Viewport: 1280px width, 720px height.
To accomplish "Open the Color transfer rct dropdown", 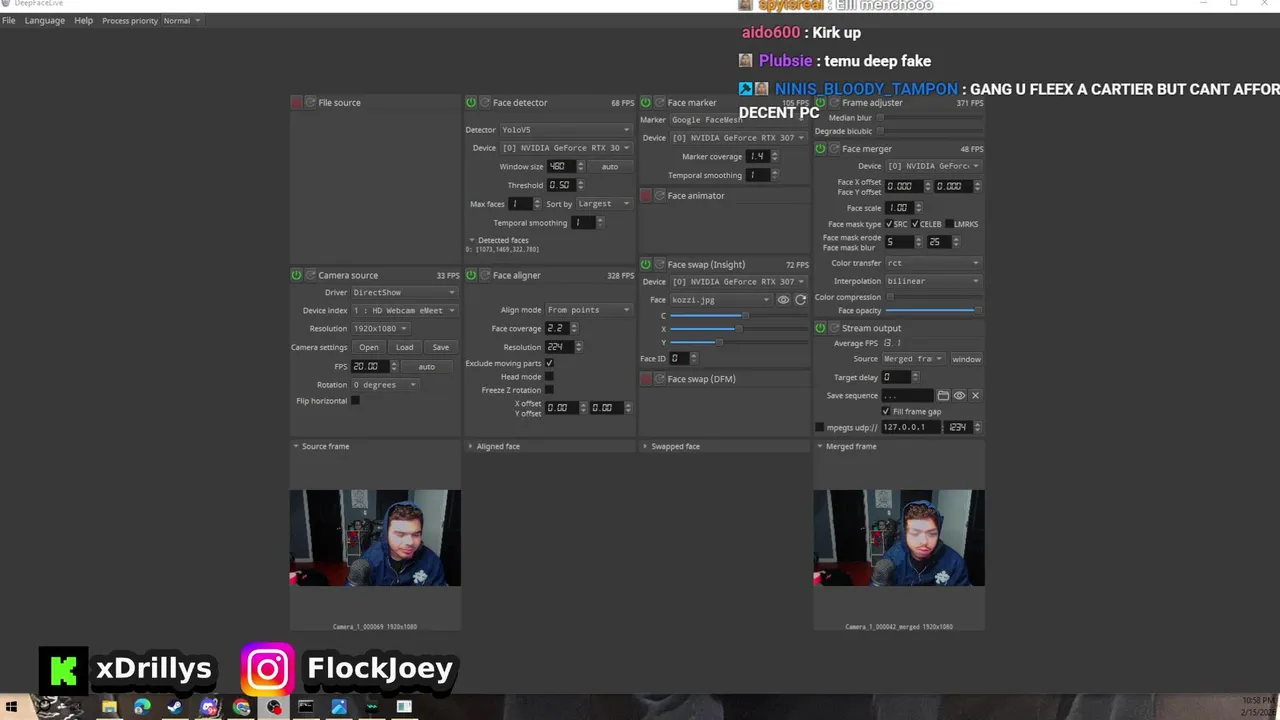I will (933, 263).
